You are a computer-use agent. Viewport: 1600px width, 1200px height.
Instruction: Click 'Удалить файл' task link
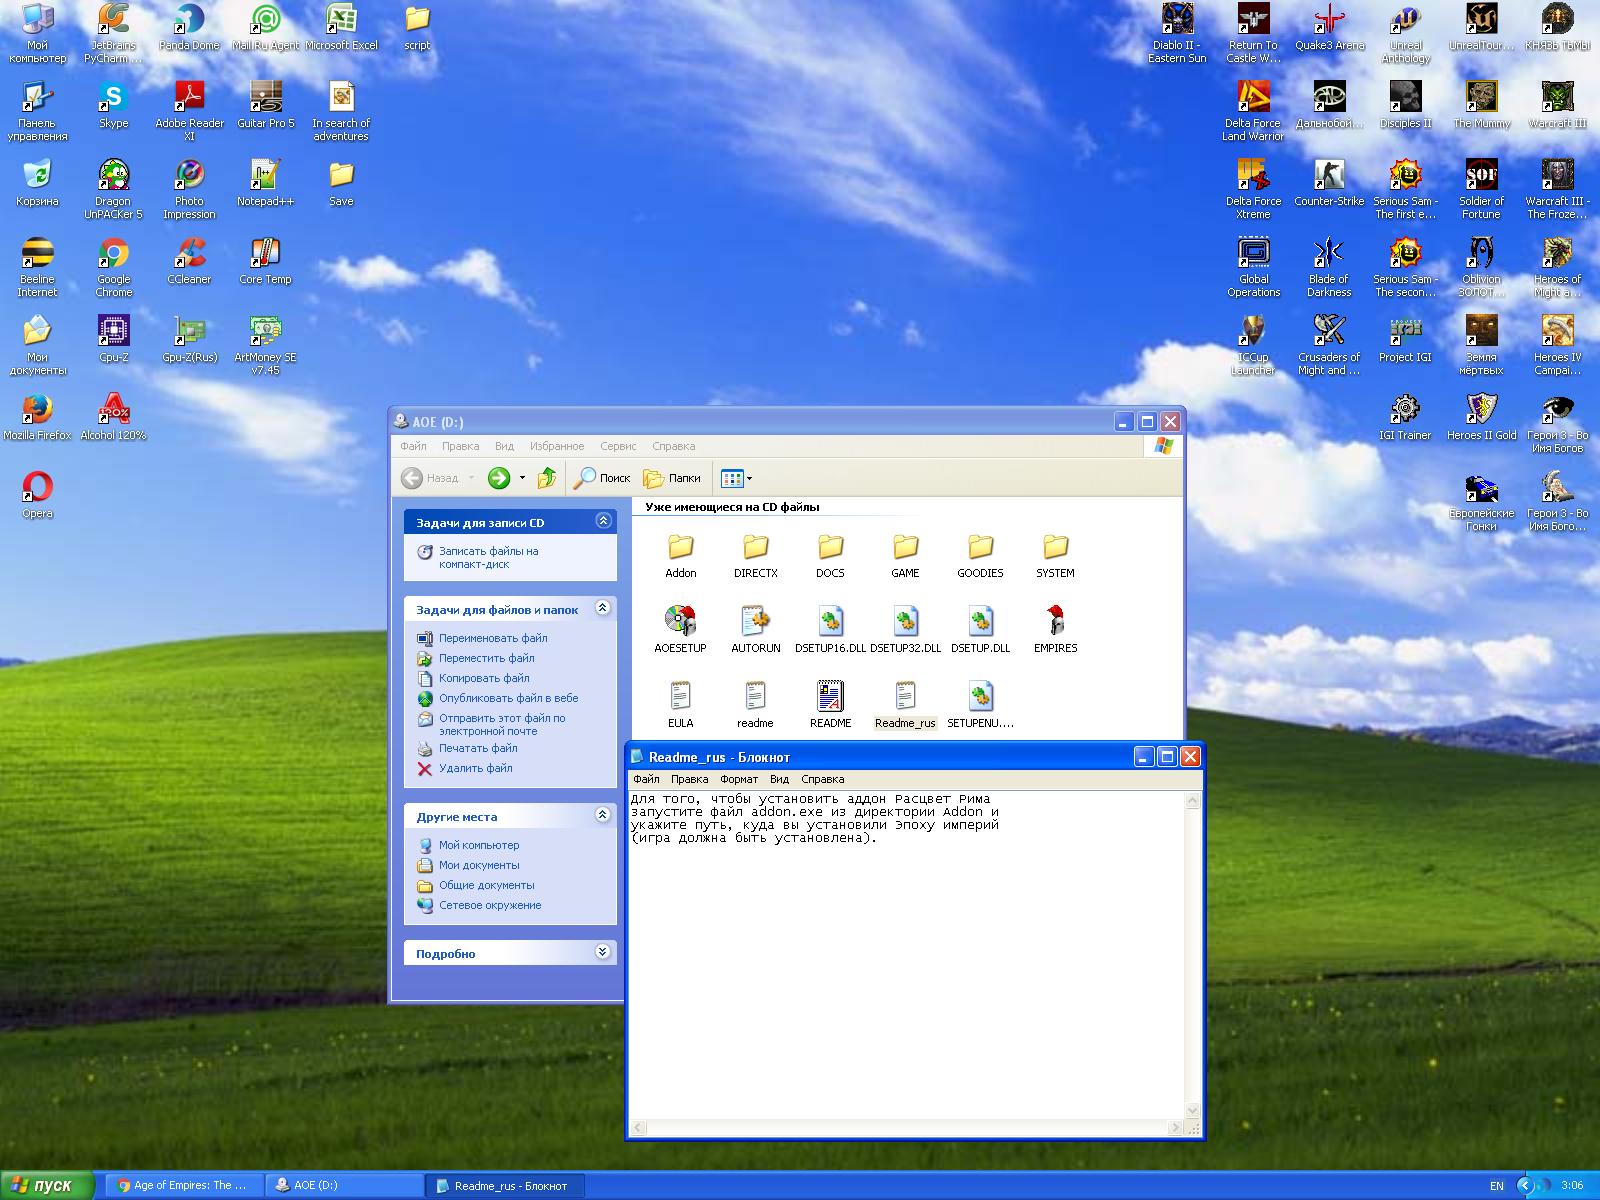(475, 768)
